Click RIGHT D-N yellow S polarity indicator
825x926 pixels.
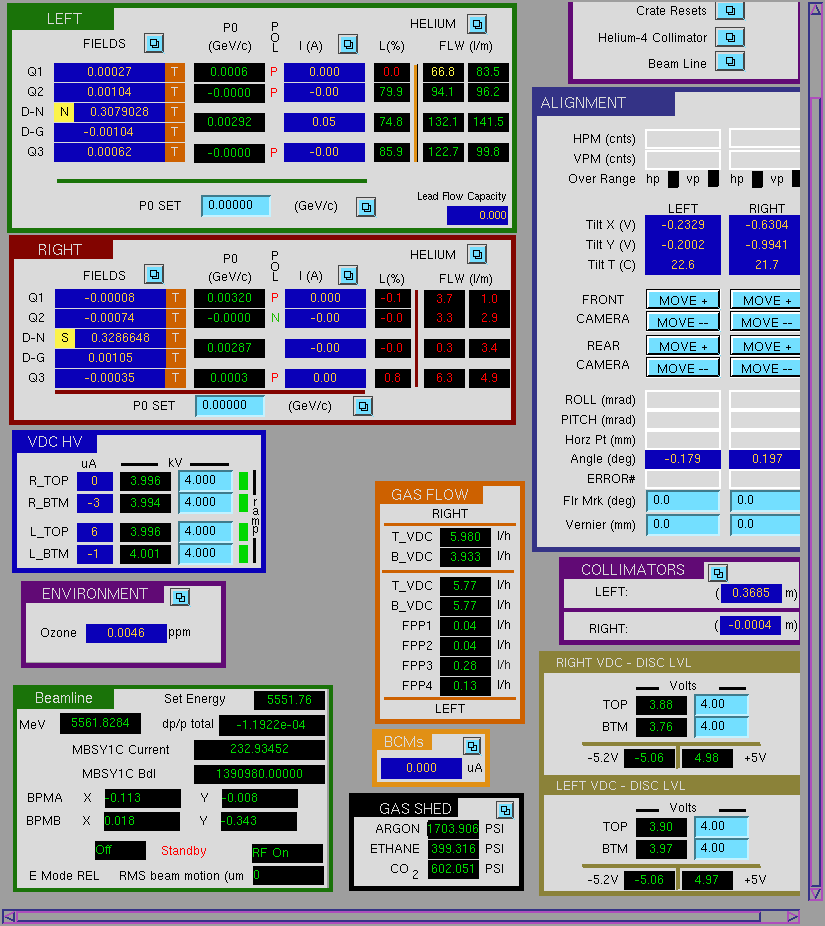click(x=65, y=338)
